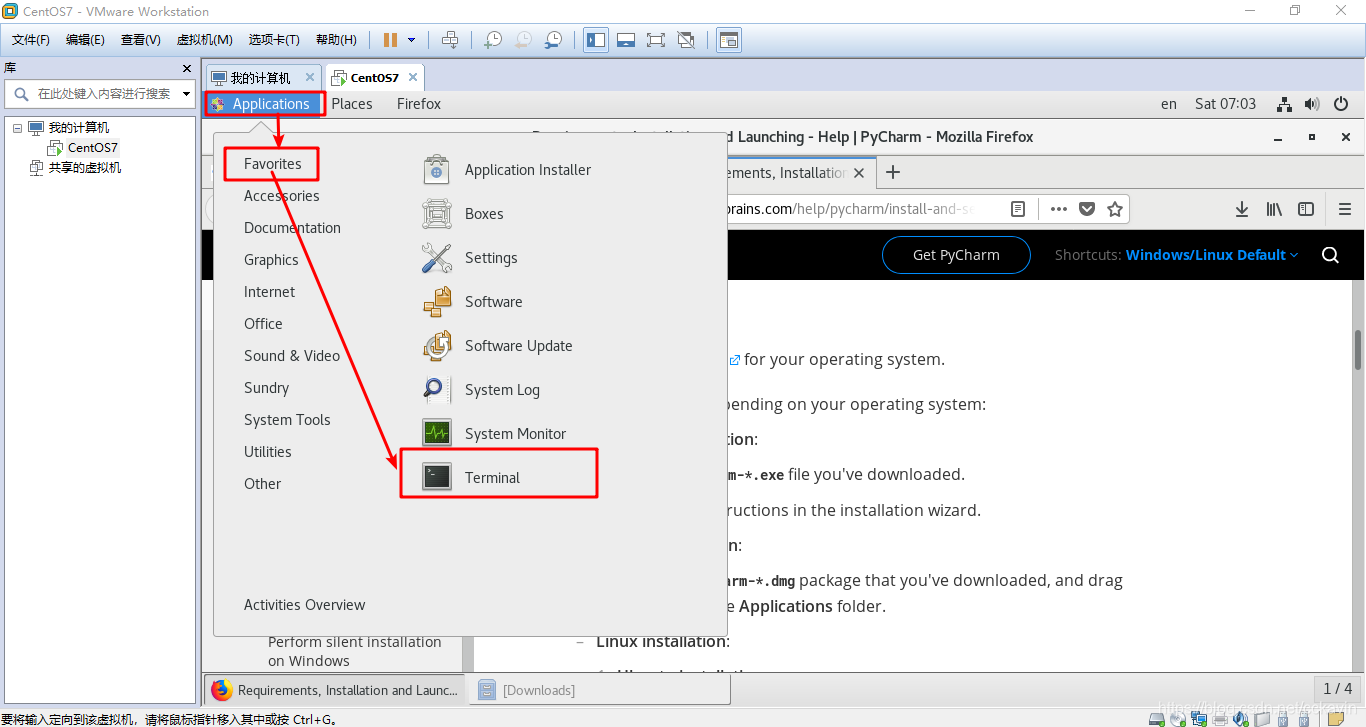The height and width of the screenshot is (727, 1366).
Task: Open the Firefox app menu in top bar
Action: coord(419,104)
